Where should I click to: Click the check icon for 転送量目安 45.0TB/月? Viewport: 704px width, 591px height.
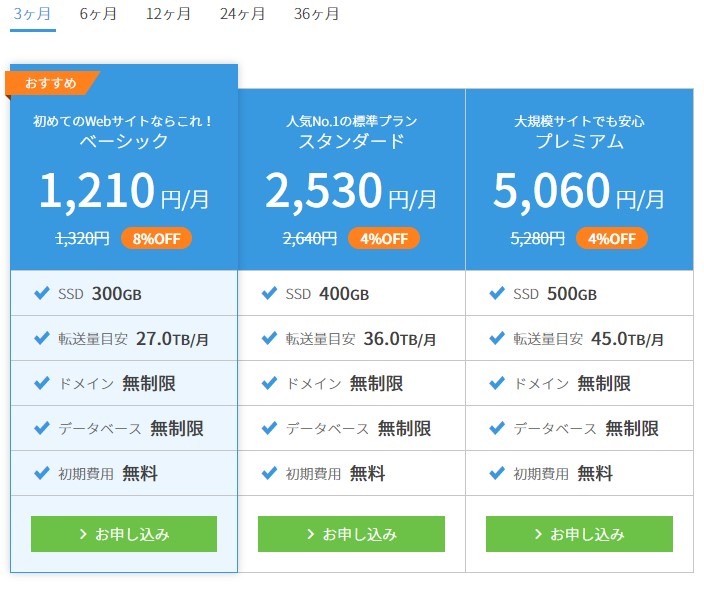(497, 338)
